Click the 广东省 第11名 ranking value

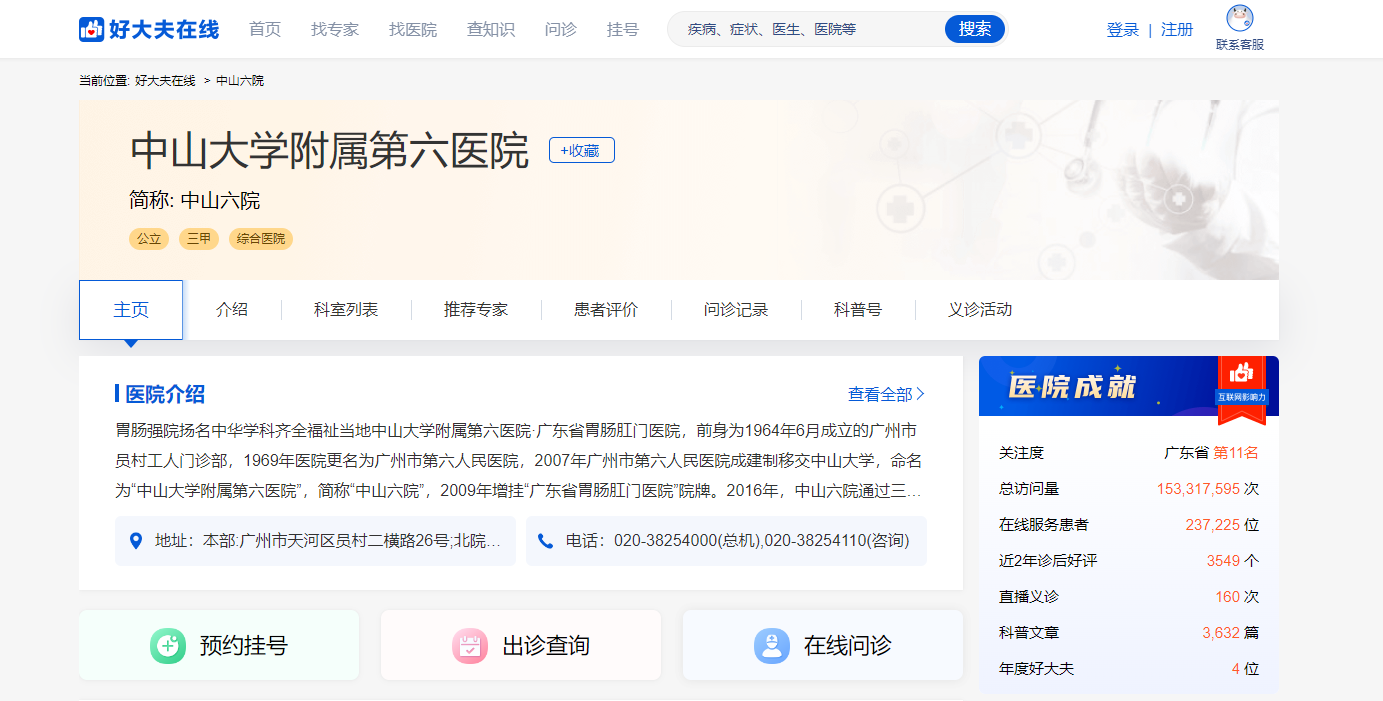click(x=1211, y=453)
